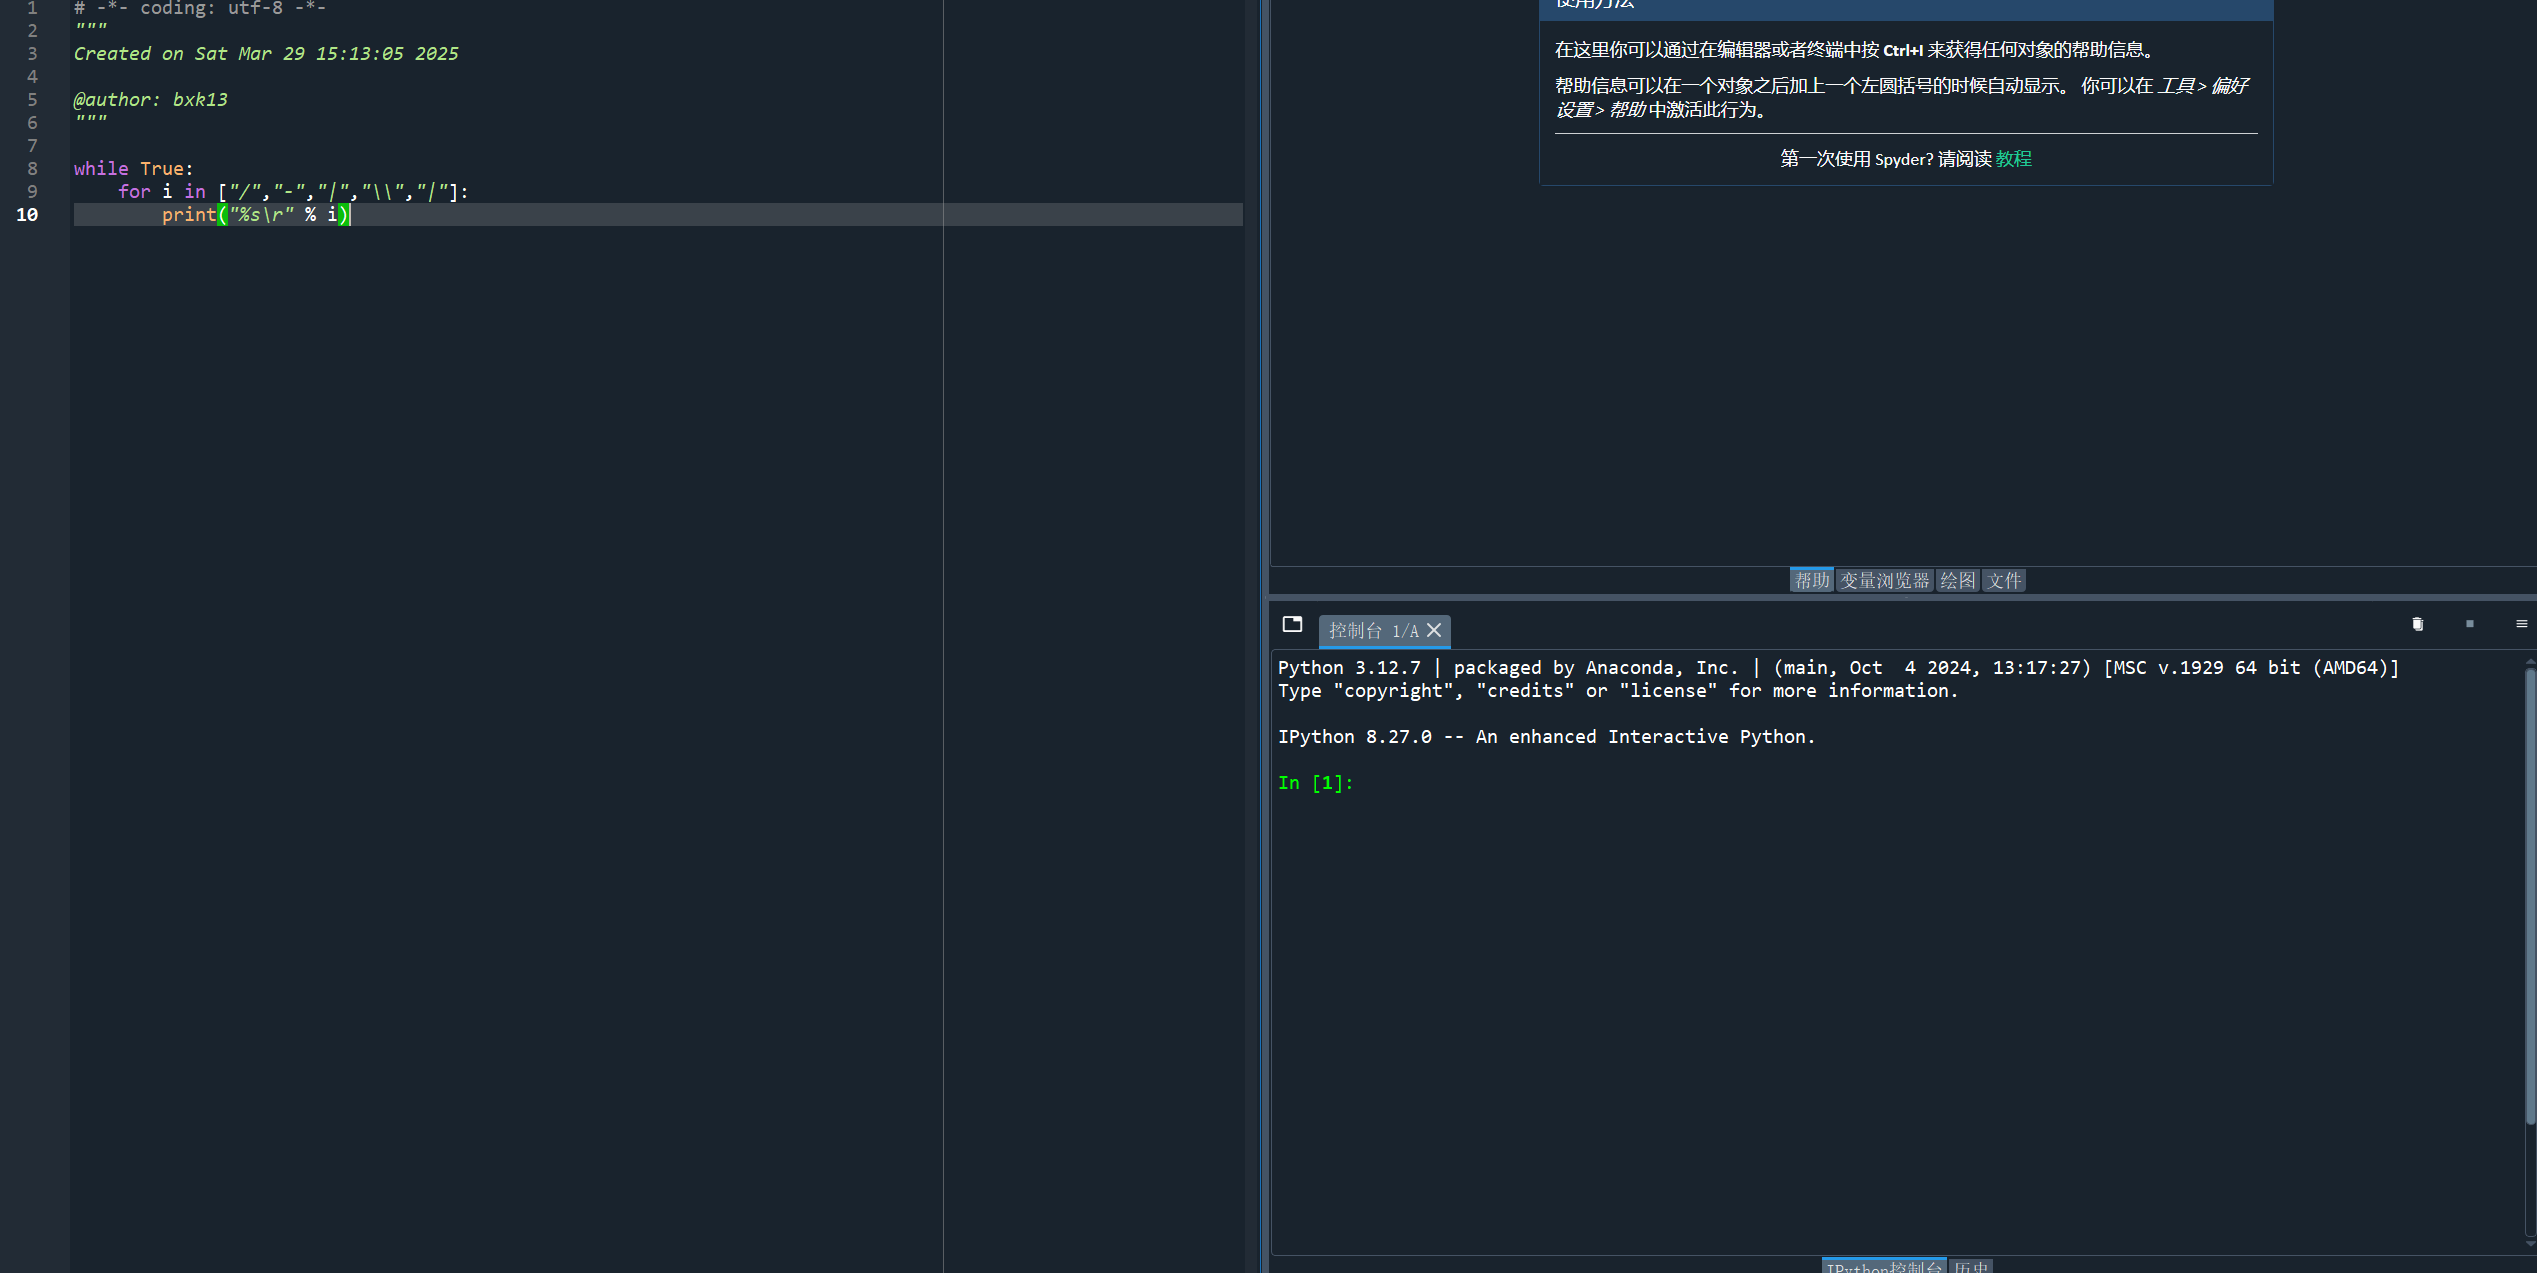Close the 控制台 1/A console tab
This screenshot has width=2537, height=1273.
[x=1434, y=630]
